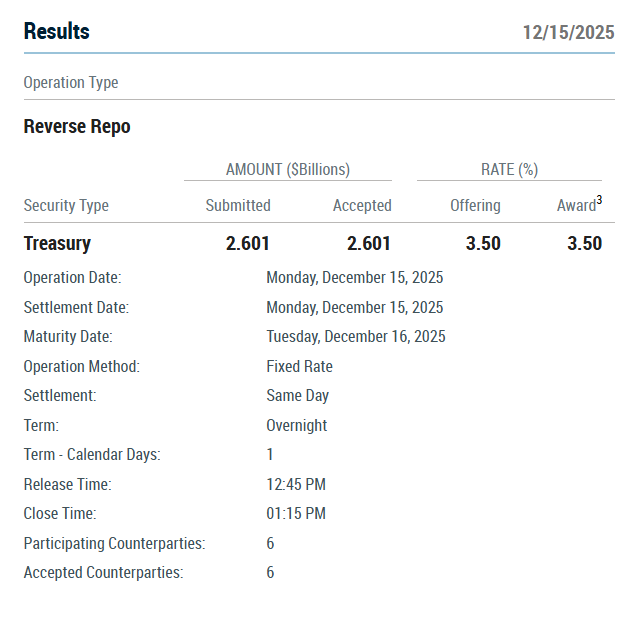The height and width of the screenshot is (617, 633).
Task: Click the "Overnight" value
Action: (297, 426)
